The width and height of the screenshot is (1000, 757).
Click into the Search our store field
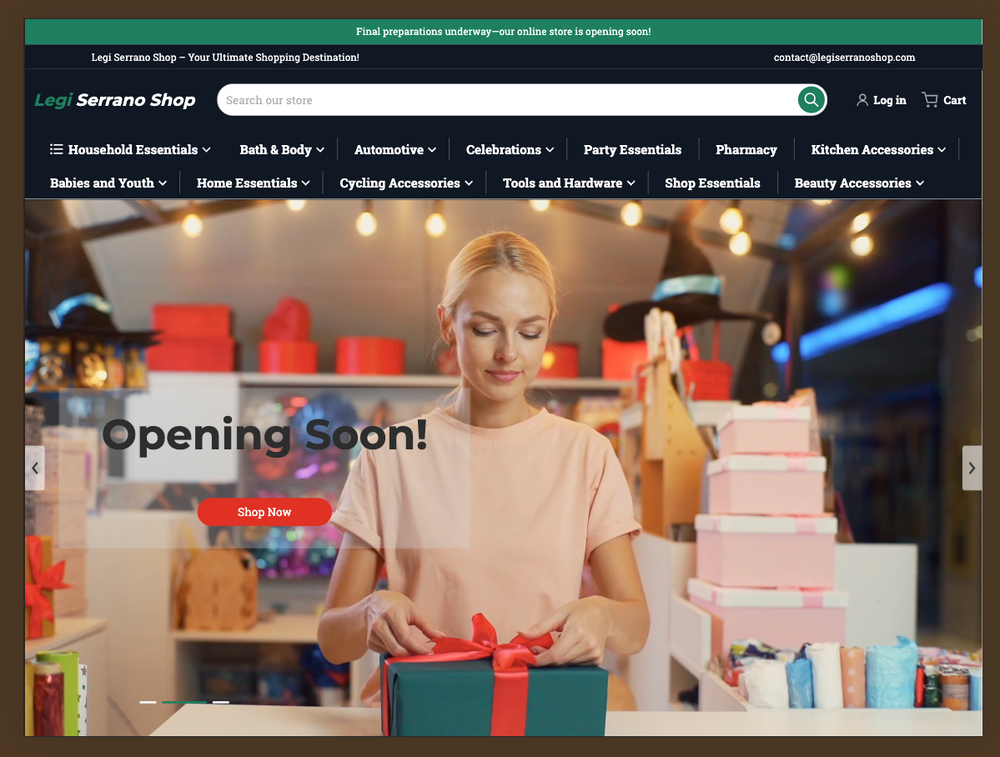coord(500,100)
